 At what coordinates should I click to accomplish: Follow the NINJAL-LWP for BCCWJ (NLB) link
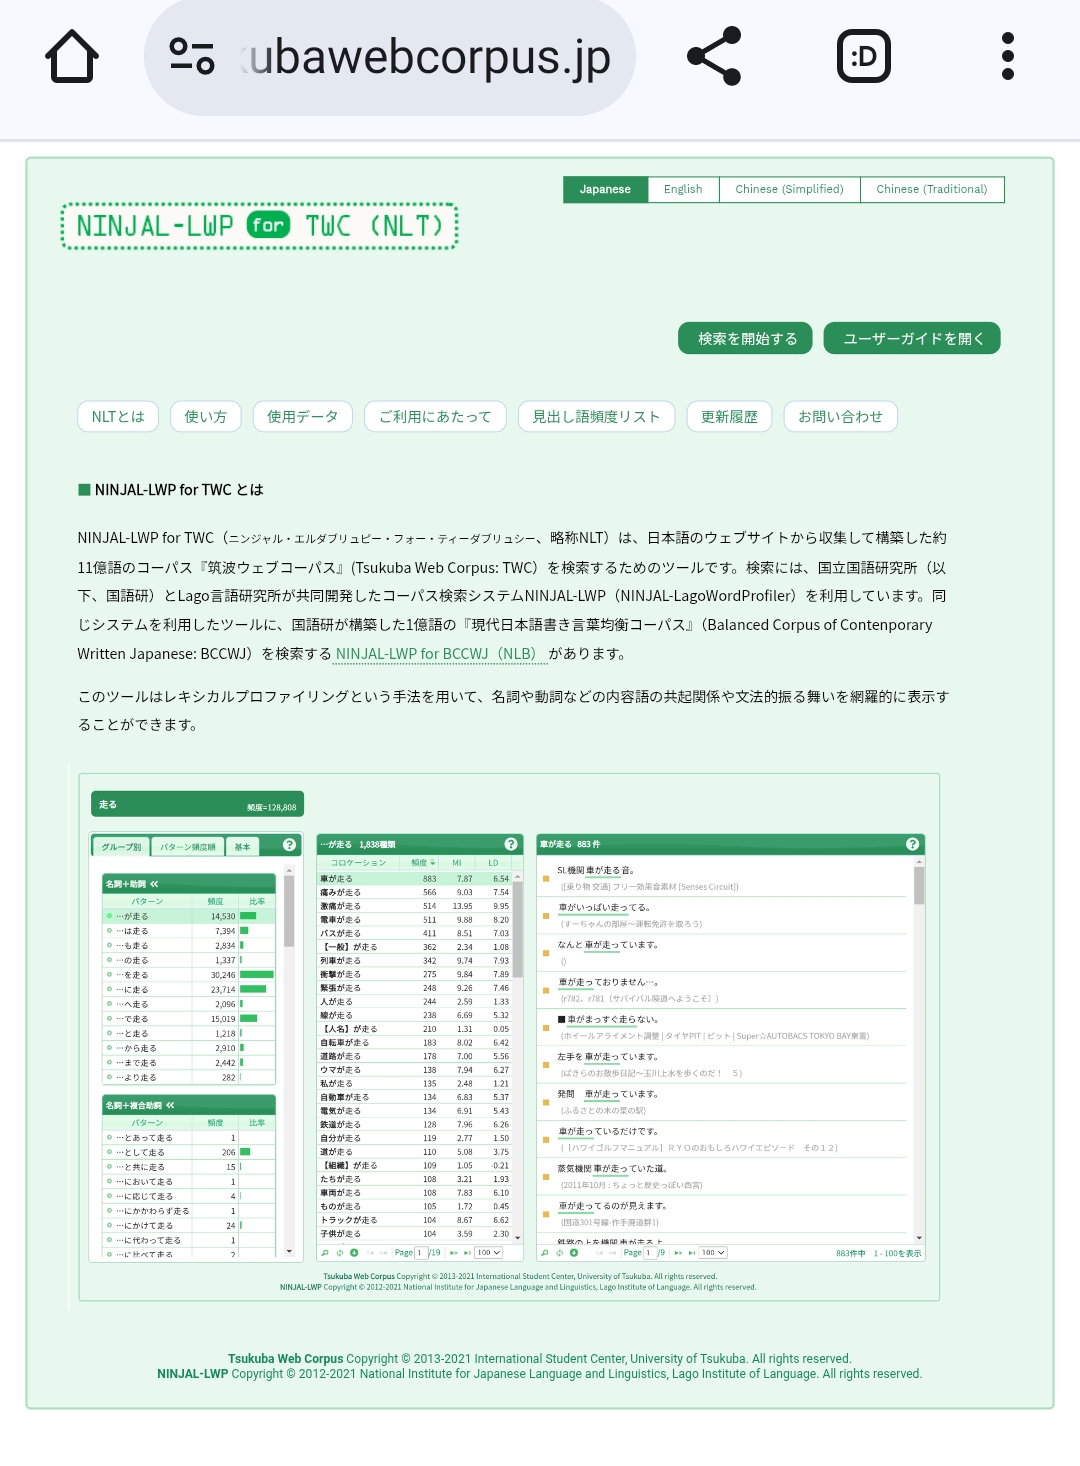coord(441,654)
